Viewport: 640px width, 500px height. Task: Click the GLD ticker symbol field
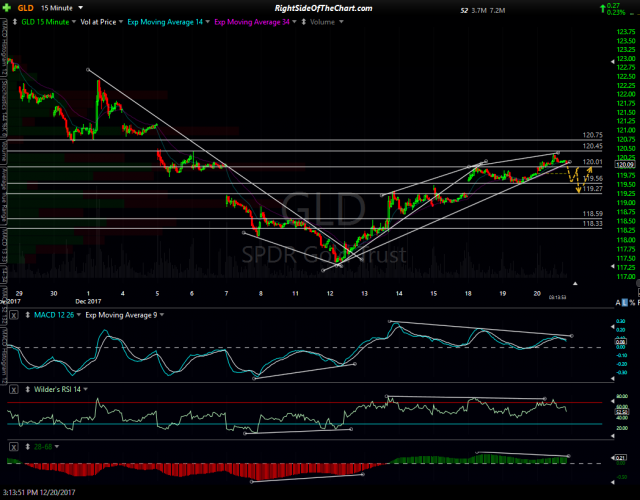point(25,8)
